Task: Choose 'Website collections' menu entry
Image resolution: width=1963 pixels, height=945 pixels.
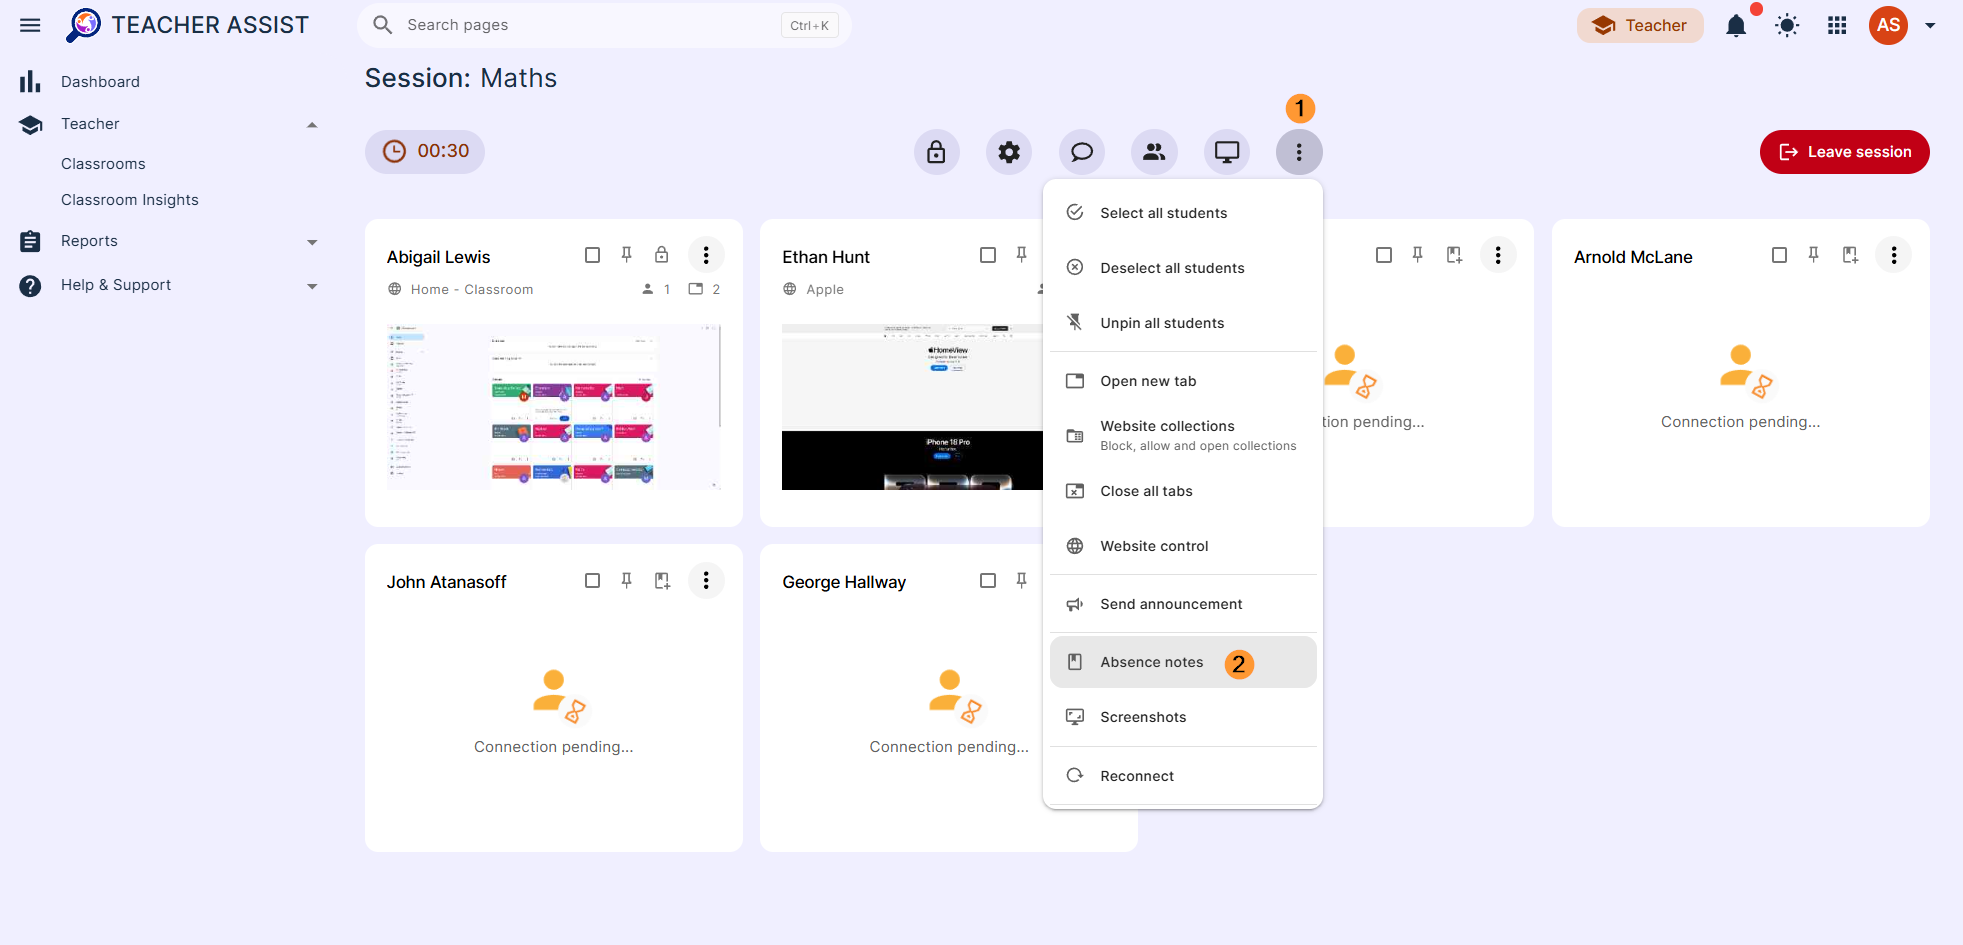Action: 1183,436
